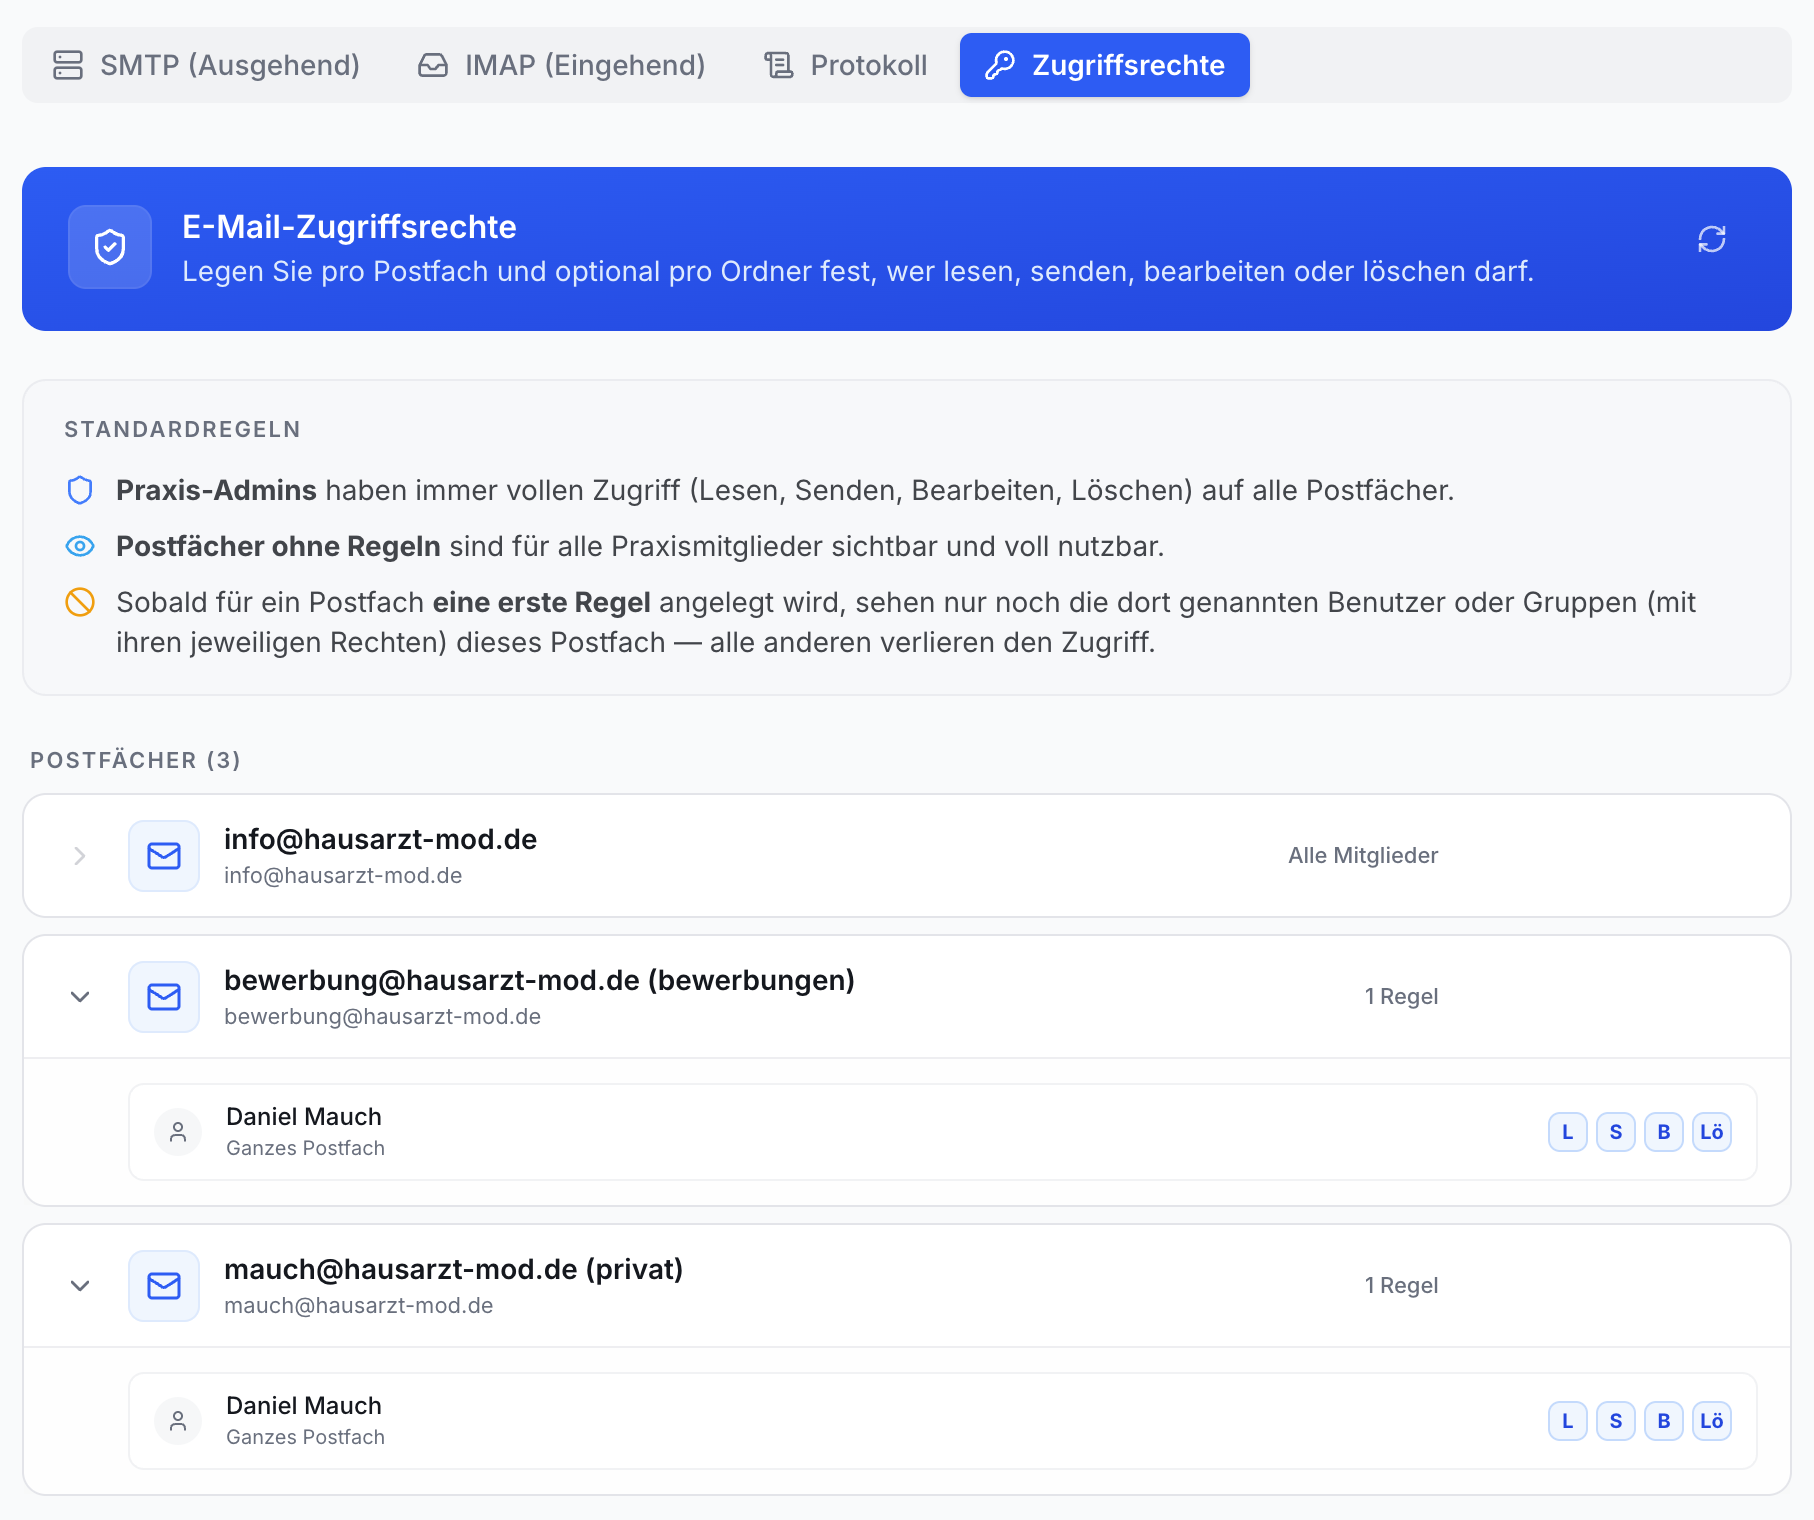Click the S badge in the bewerbung rule

(x=1616, y=1132)
